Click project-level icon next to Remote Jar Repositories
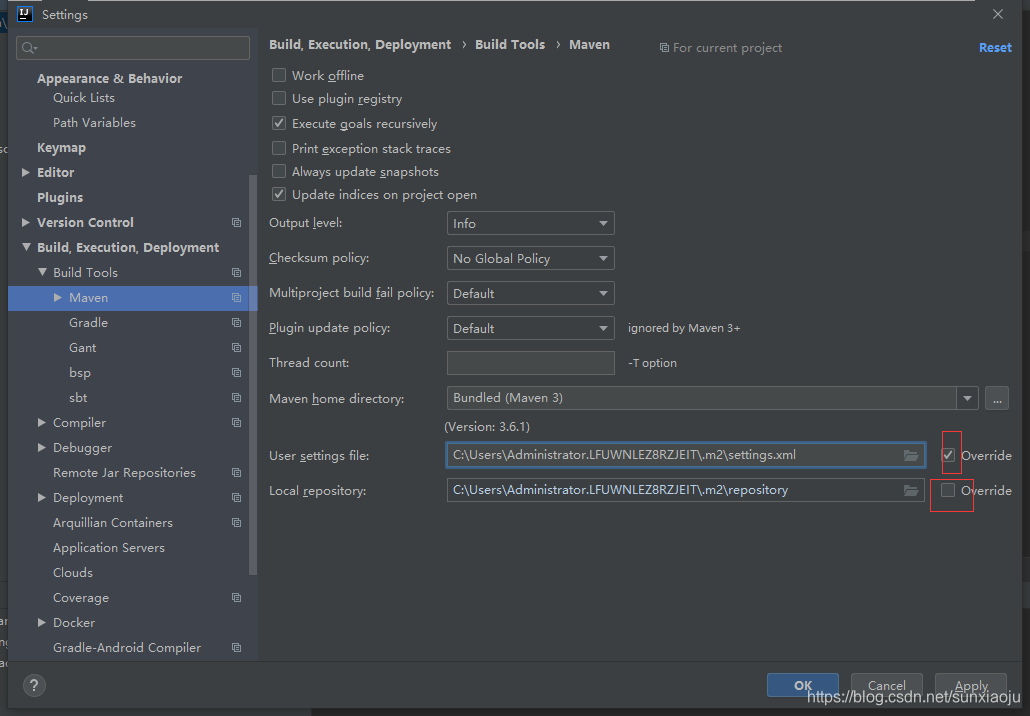1030x716 pixels. click(236, 472)
